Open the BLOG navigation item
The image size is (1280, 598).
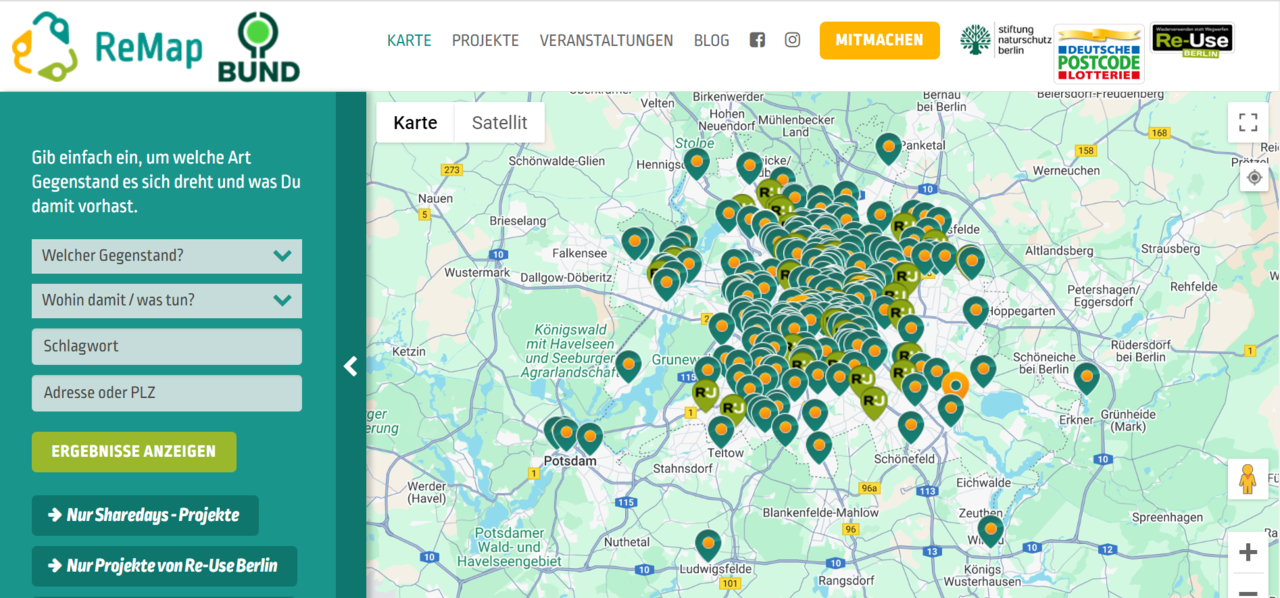(711, 41)
